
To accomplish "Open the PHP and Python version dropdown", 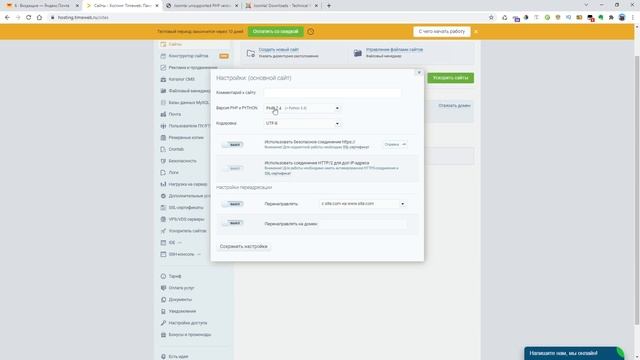I will 302,108.
